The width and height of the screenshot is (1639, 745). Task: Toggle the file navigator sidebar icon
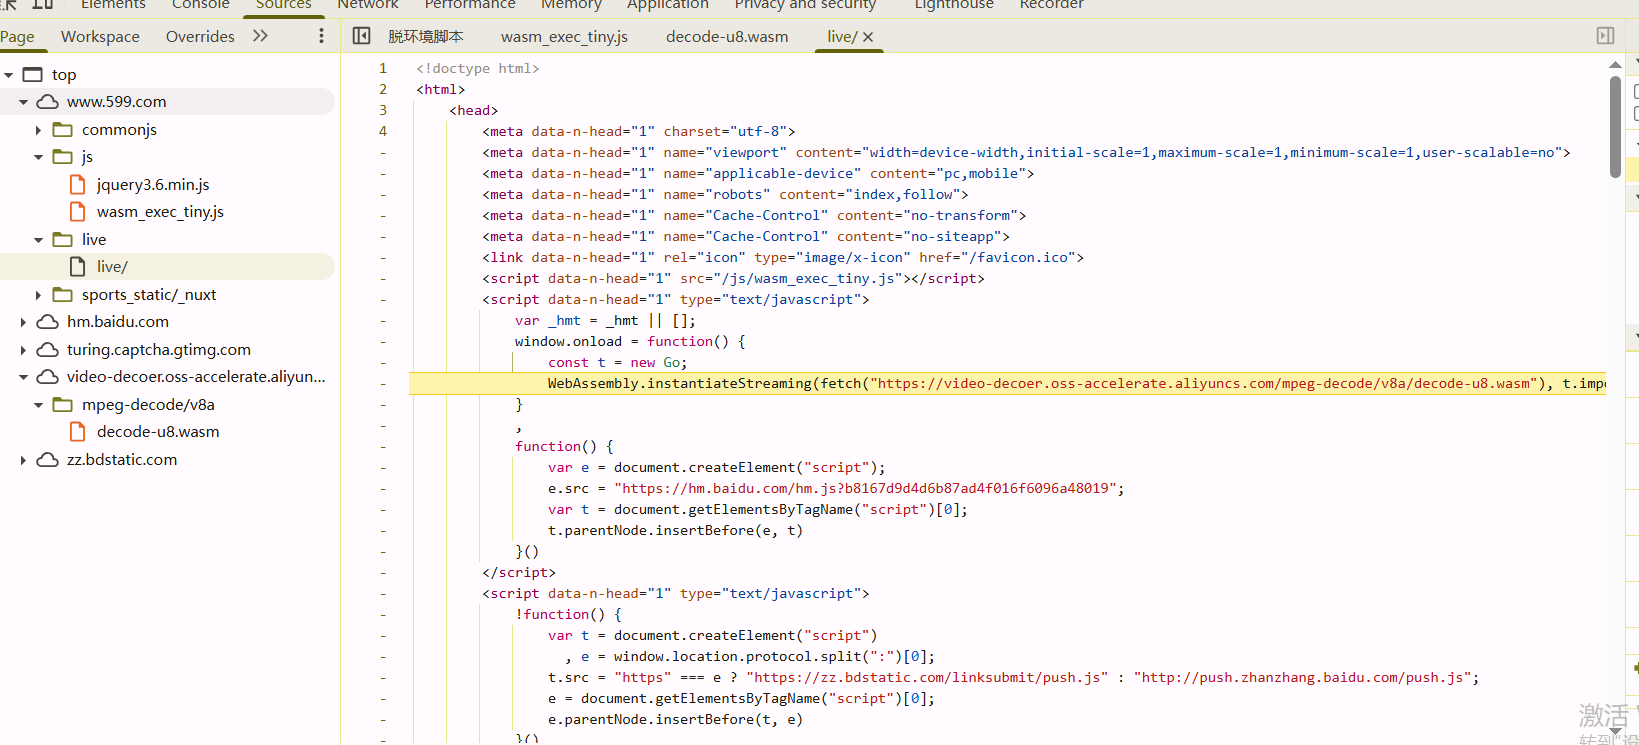coord(362,36)
